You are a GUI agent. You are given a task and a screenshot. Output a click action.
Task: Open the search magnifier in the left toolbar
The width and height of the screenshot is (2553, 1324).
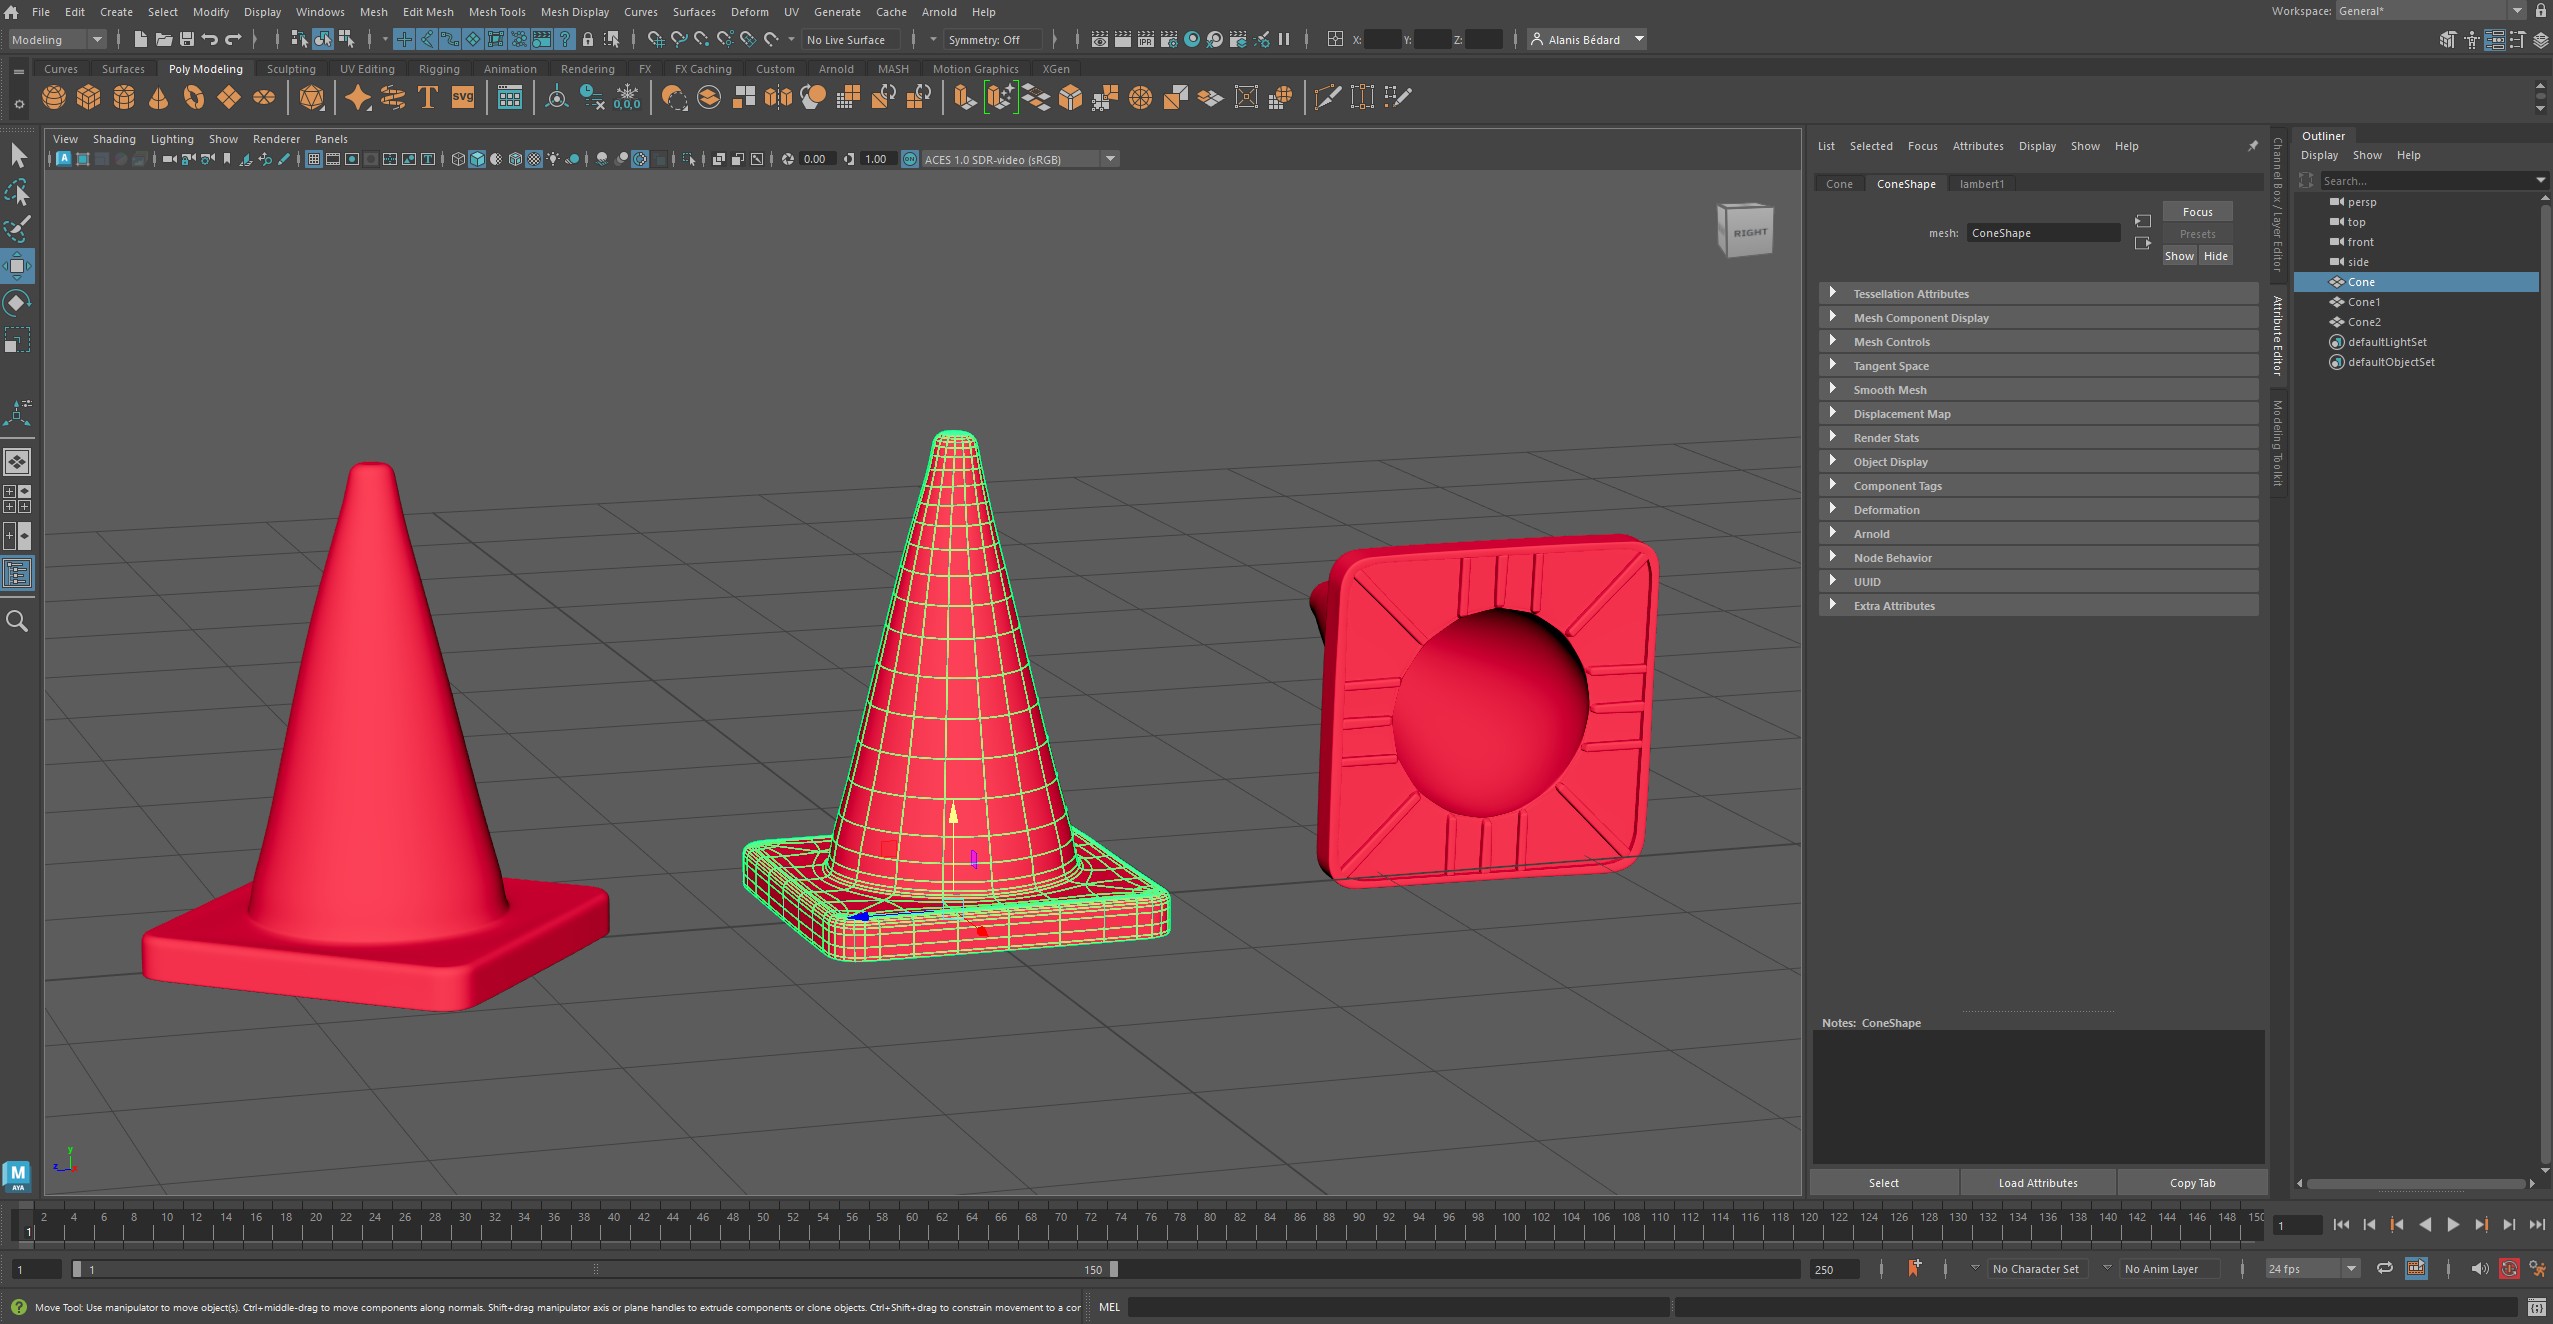pos(17,621)
